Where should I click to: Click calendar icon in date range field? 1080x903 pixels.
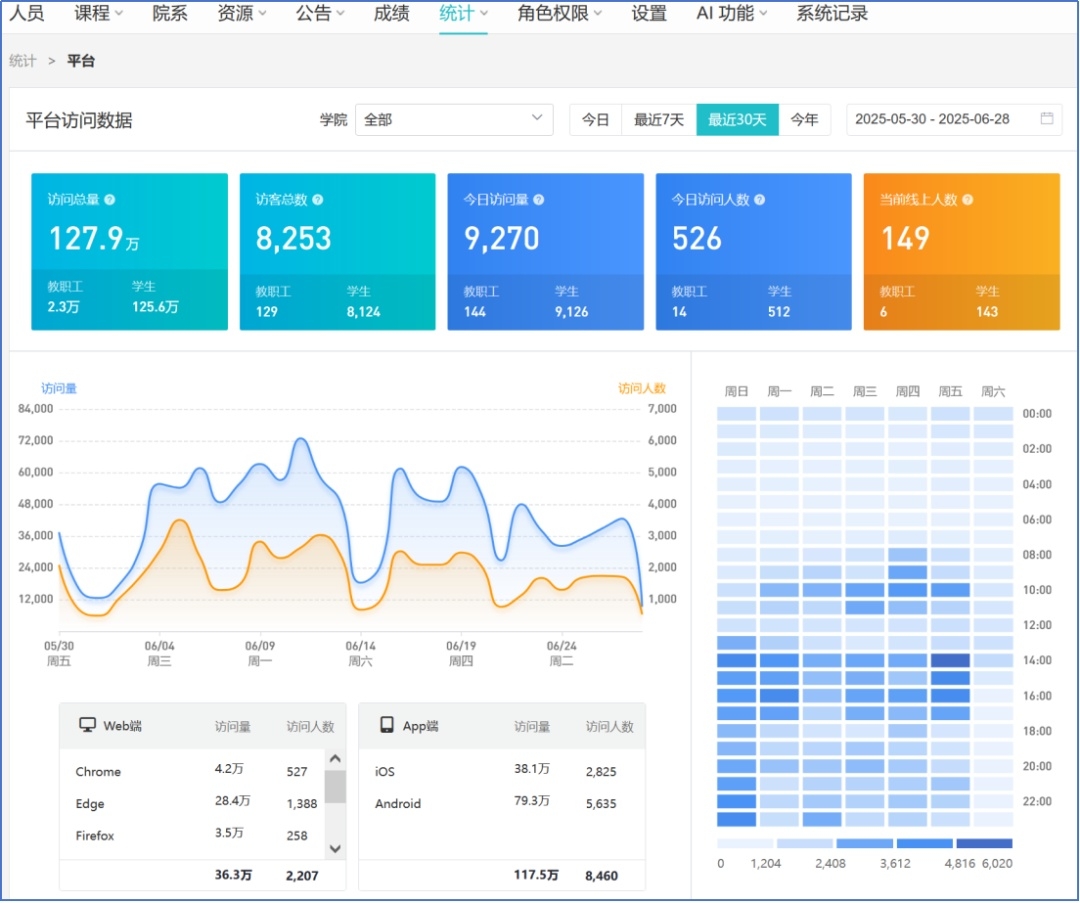pos(1047,119)
